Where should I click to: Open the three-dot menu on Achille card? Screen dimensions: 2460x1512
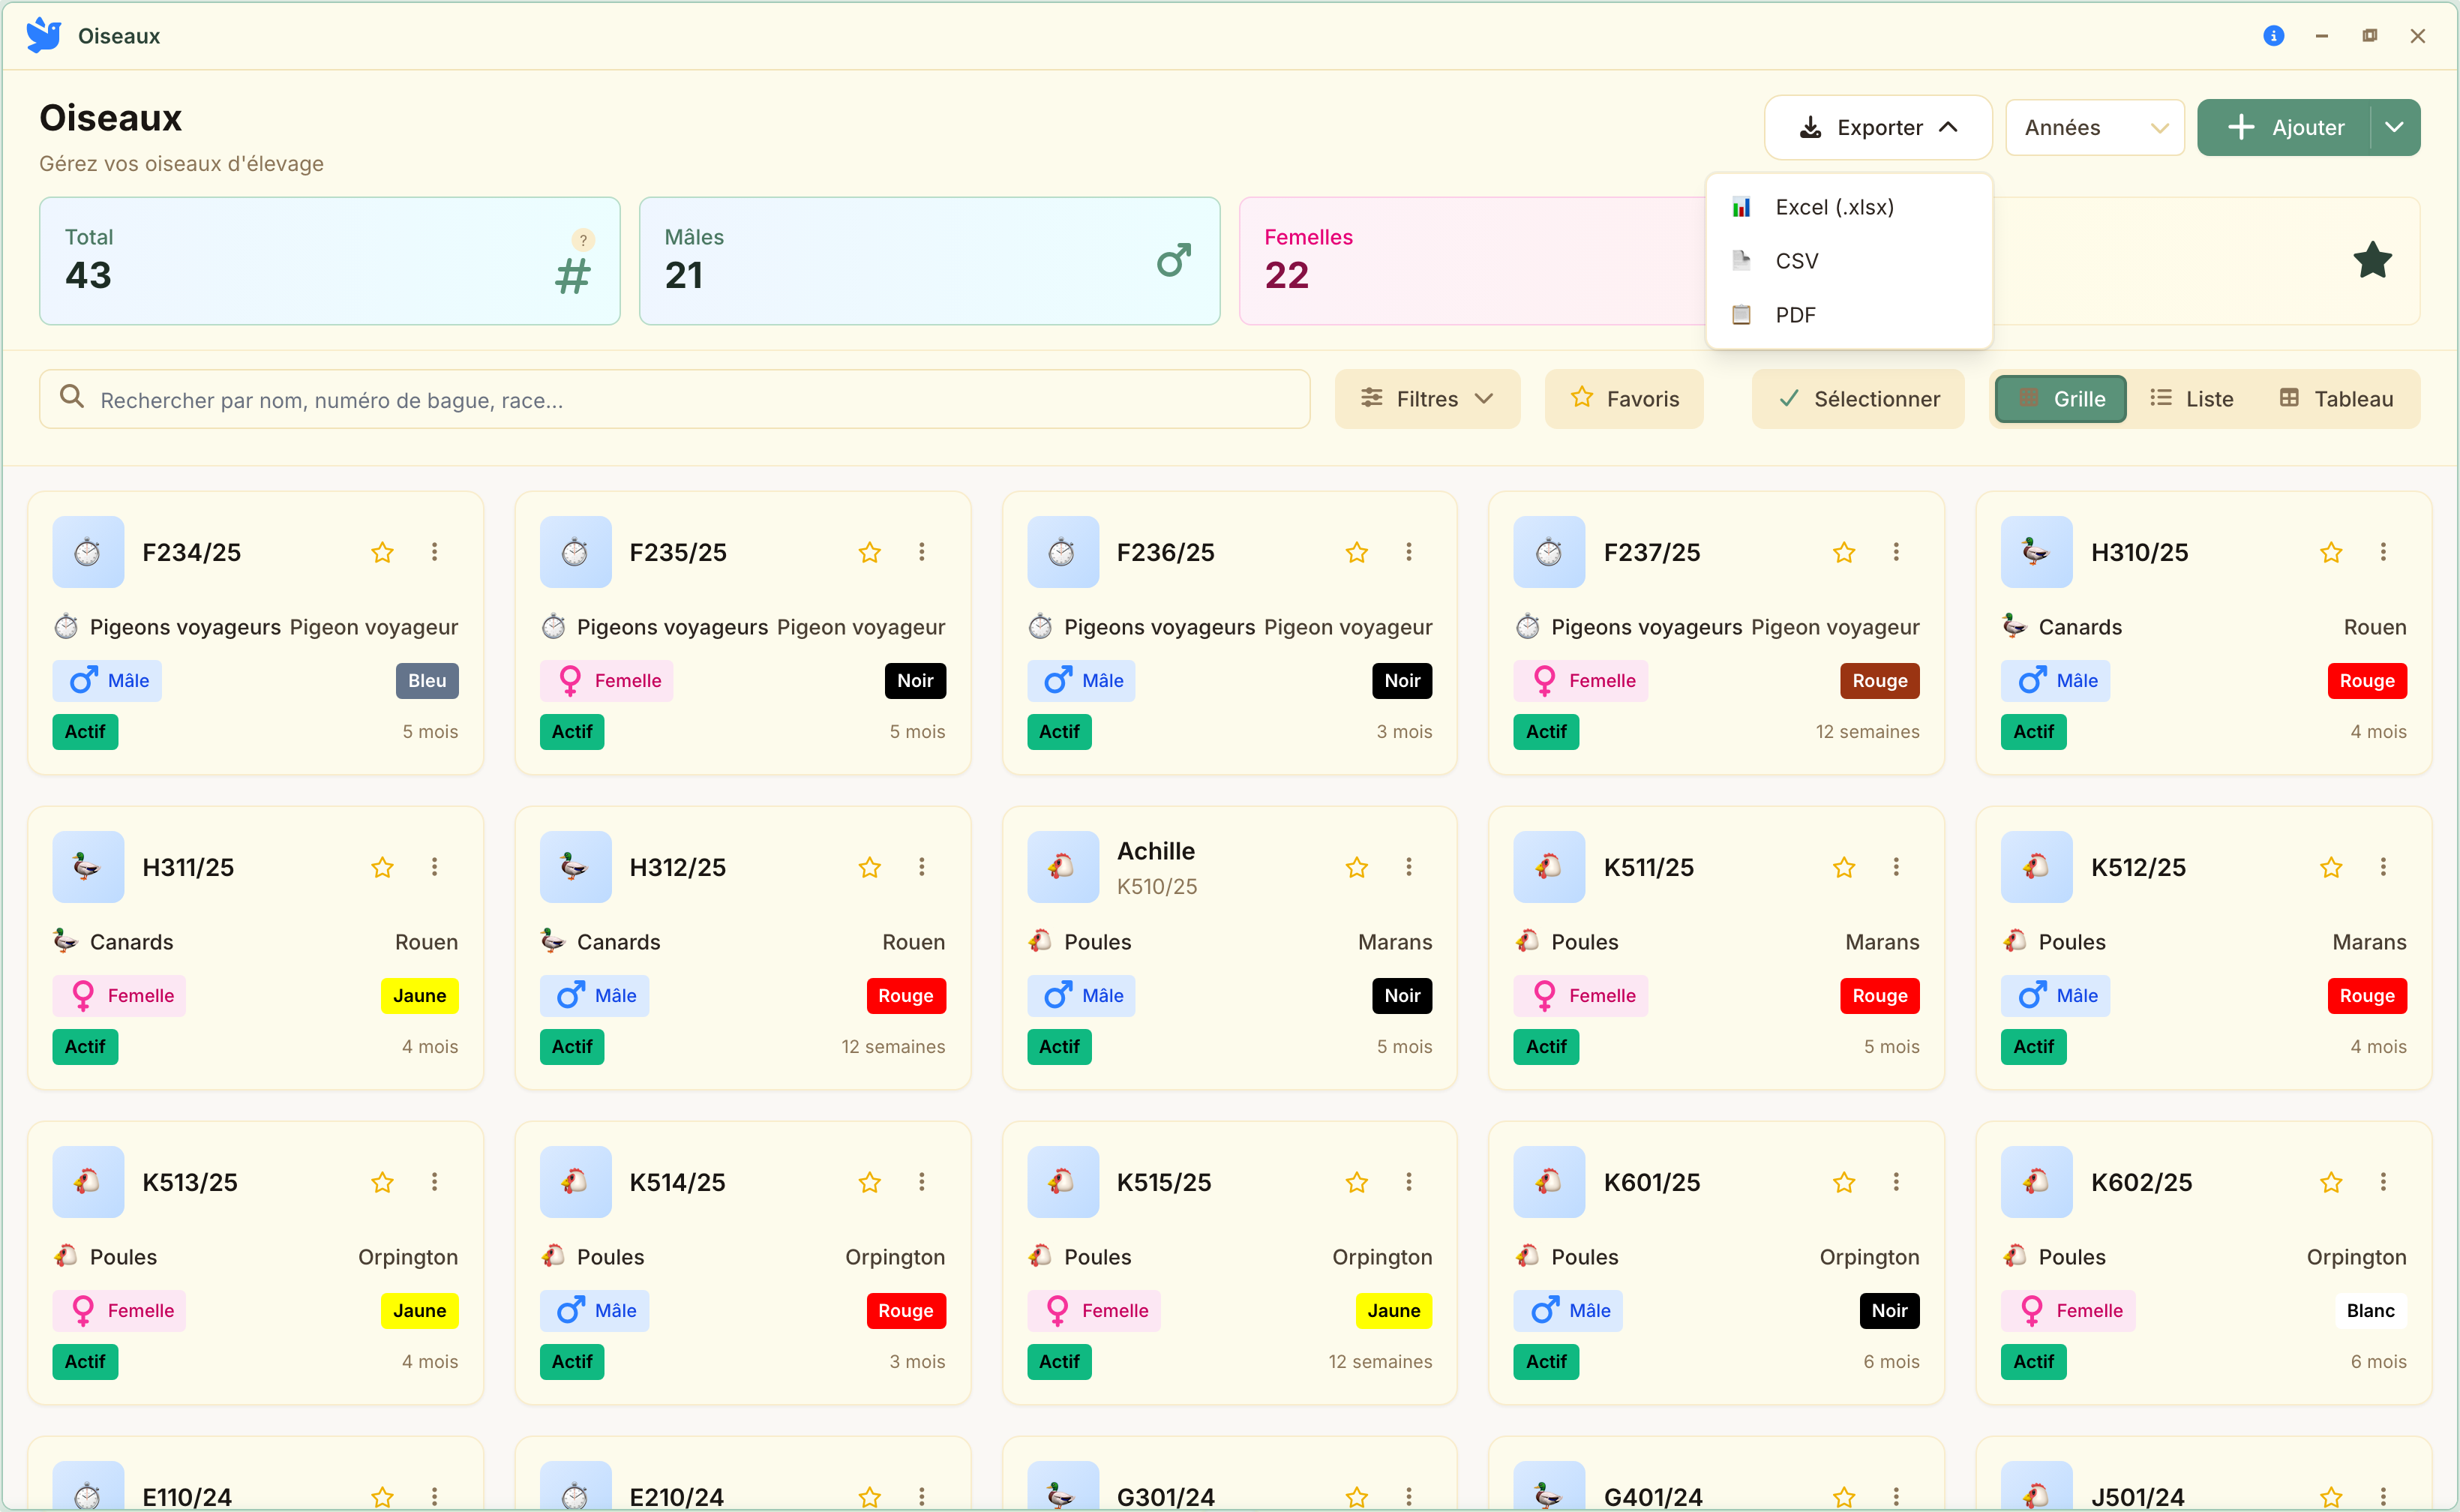tap(1408, 867)
